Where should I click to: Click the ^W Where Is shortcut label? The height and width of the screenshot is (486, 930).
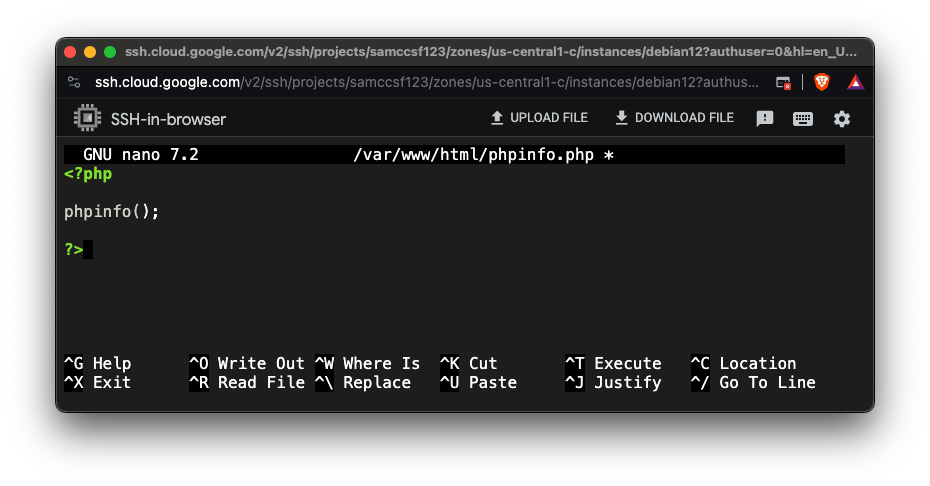pyautogui.click(x=367, y=364)
